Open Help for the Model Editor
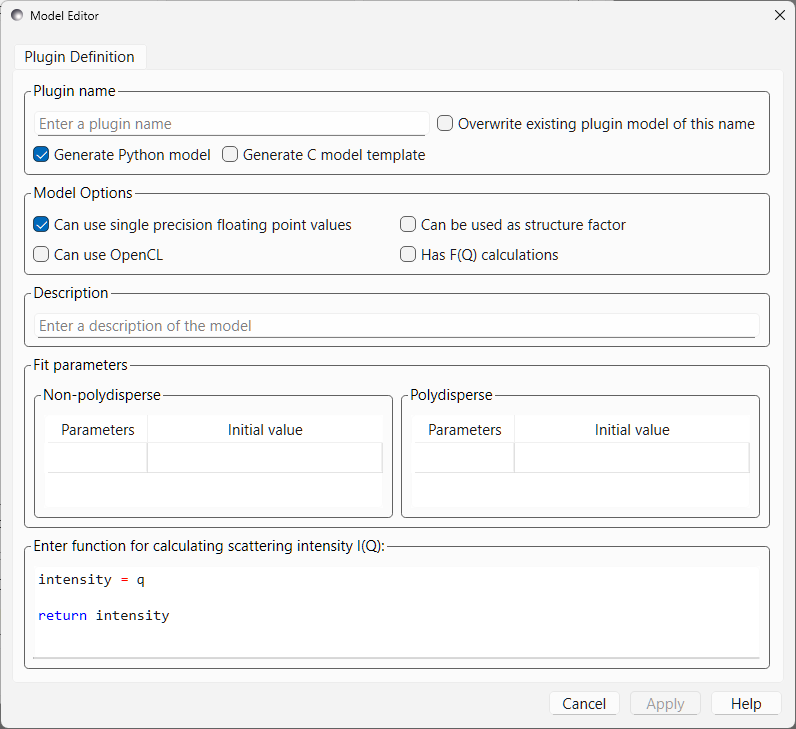 click(745, 704)
